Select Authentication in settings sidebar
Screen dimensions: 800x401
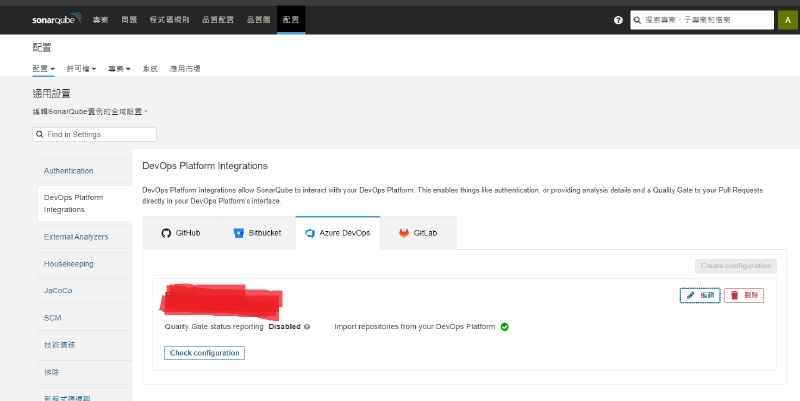tap(69, 171)
